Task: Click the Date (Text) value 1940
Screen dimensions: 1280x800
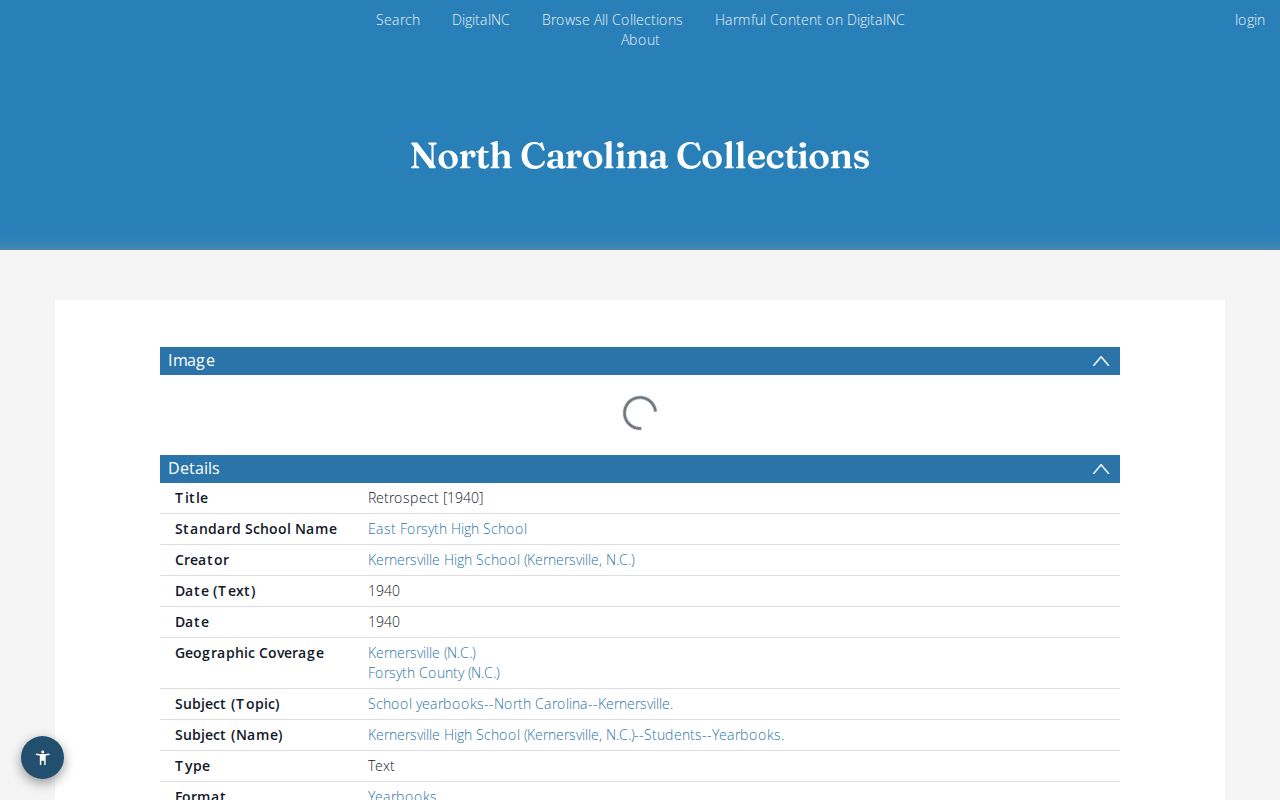Action: coord(384,591)
